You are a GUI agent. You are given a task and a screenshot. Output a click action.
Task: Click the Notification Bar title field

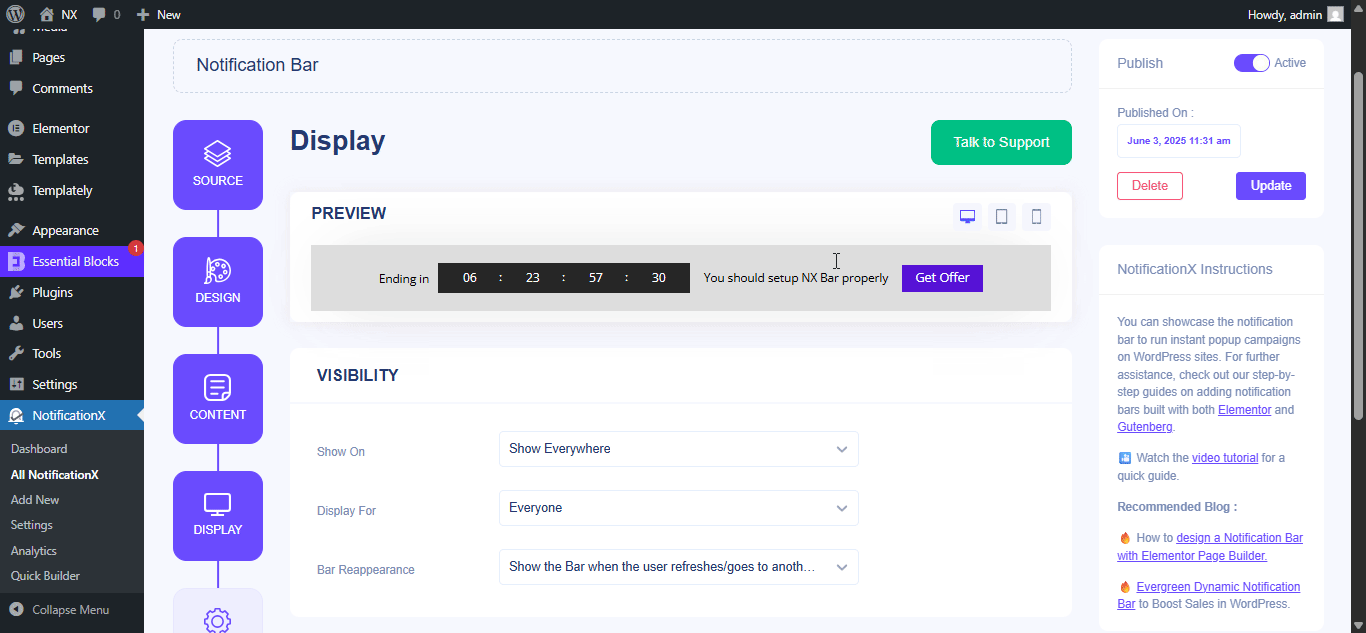622,66
